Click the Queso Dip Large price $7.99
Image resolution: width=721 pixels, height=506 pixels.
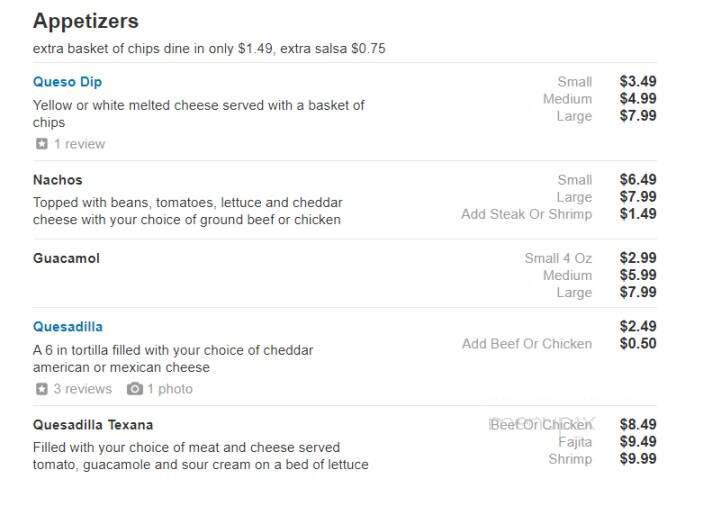click(x=638, y=116)
